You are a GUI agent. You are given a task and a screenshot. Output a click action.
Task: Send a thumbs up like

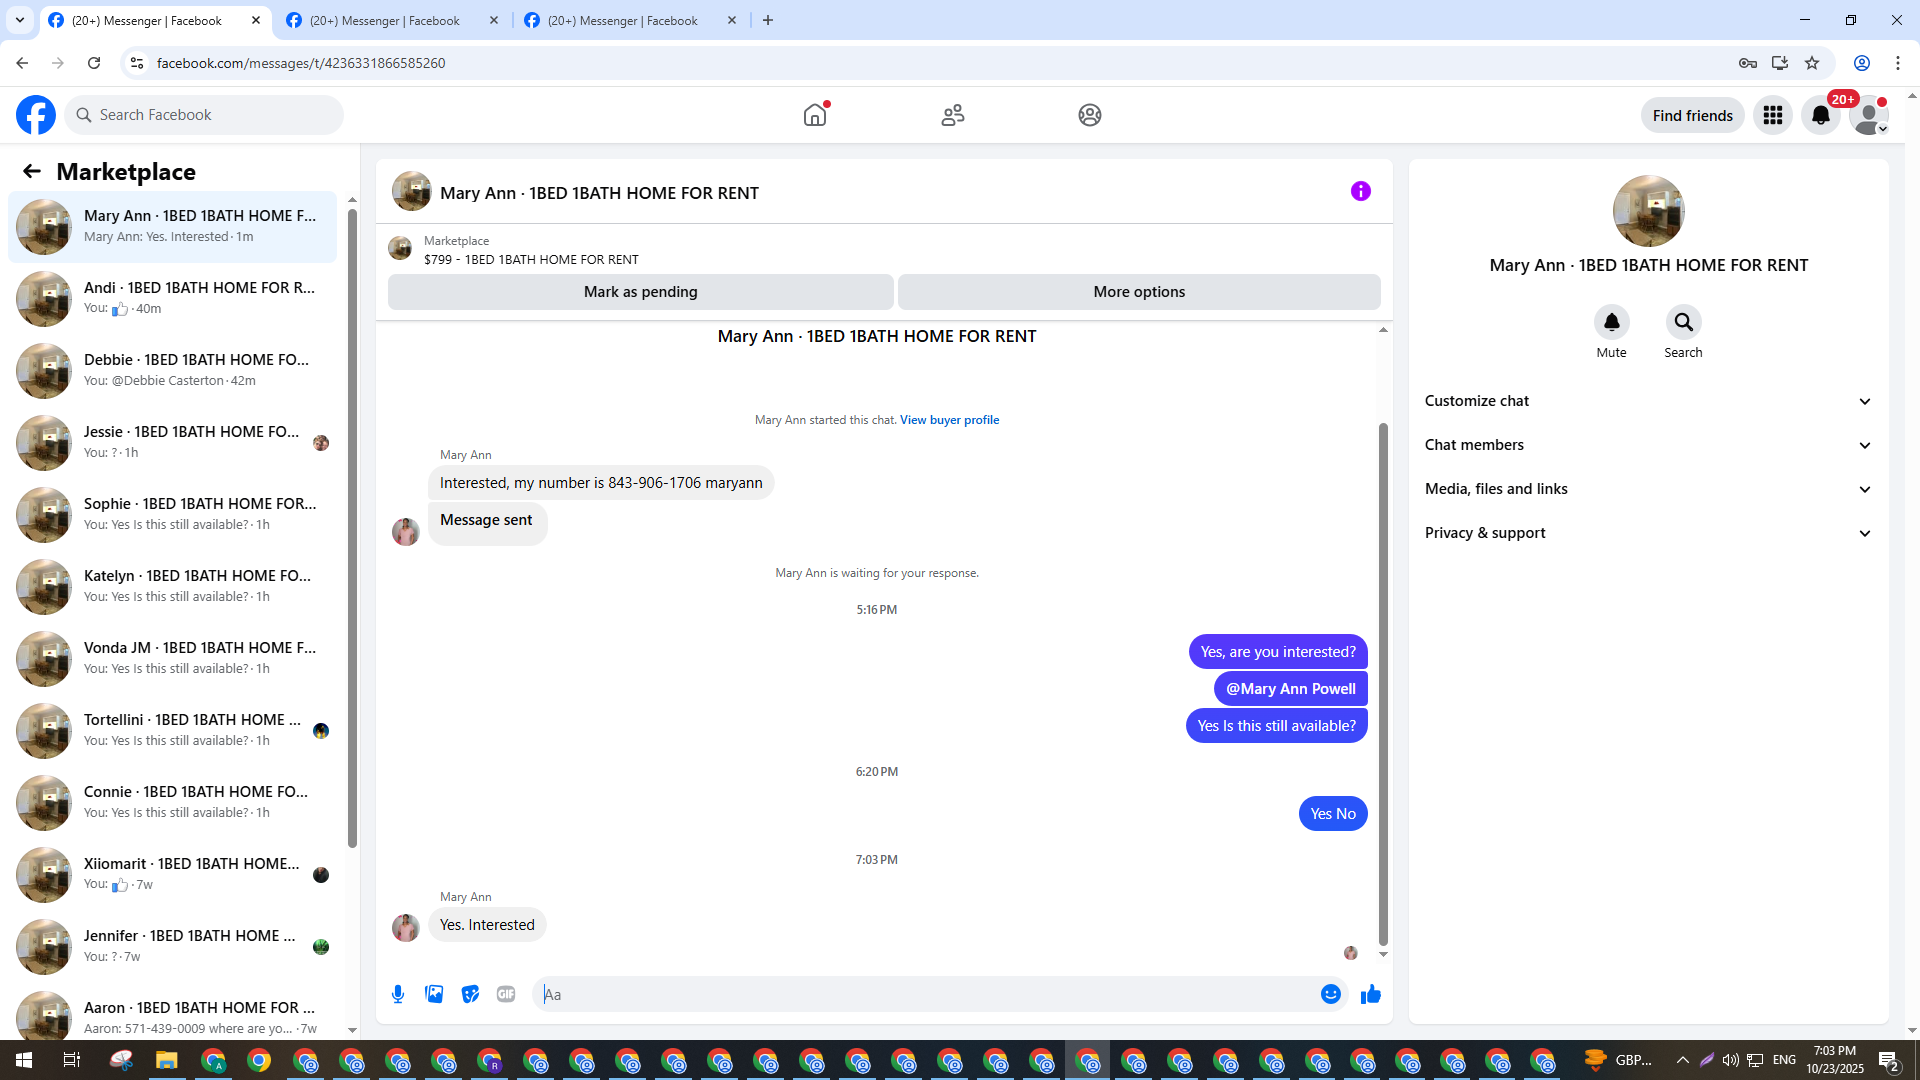[x=1371, y=994]
